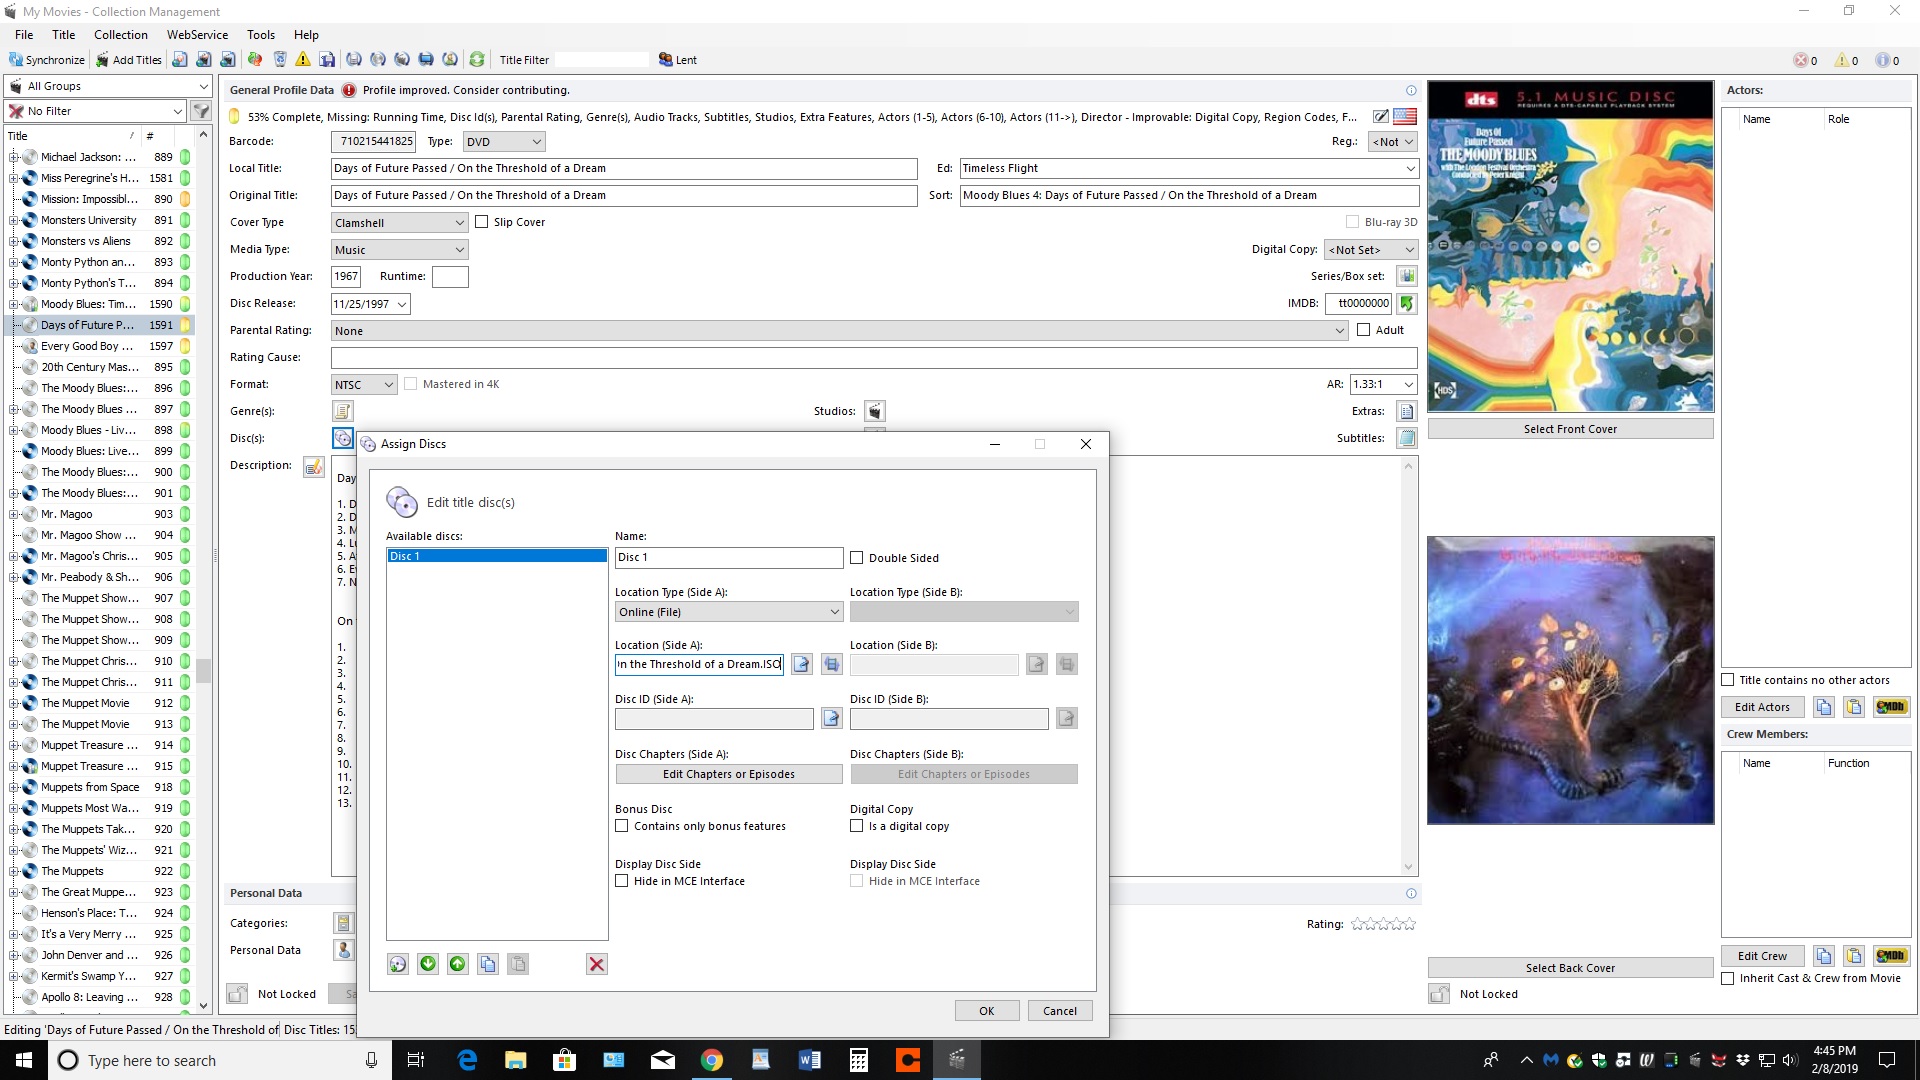
Task: Click the Edit Actors button
Action: (x=1762, y=707)
